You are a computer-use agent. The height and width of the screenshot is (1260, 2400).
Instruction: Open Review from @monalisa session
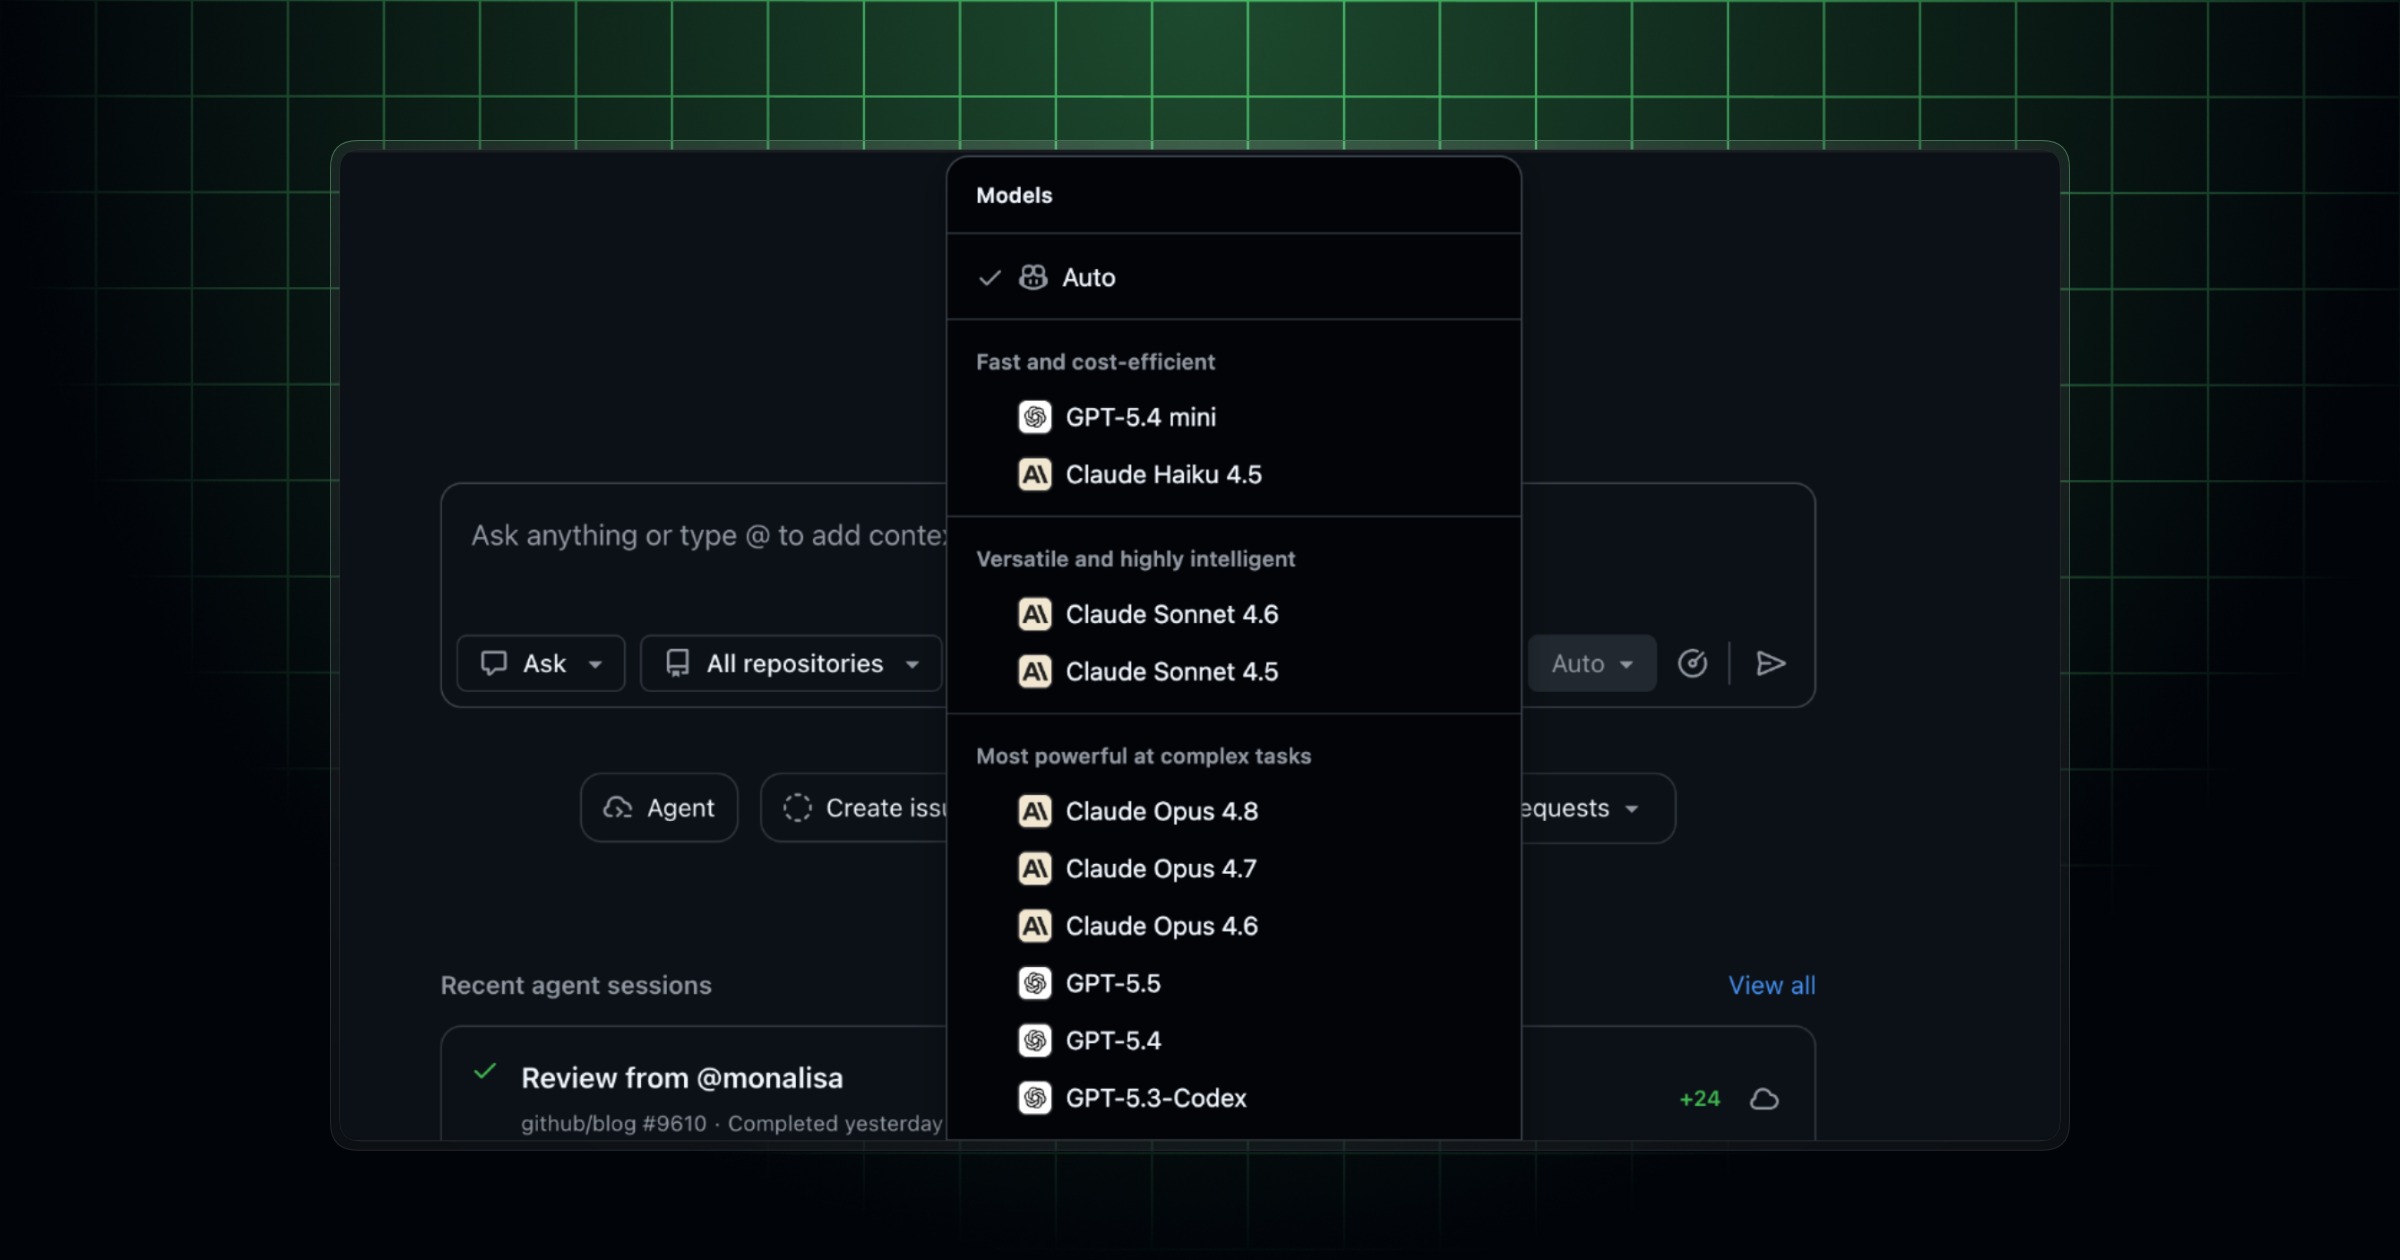click(682, 1078)
